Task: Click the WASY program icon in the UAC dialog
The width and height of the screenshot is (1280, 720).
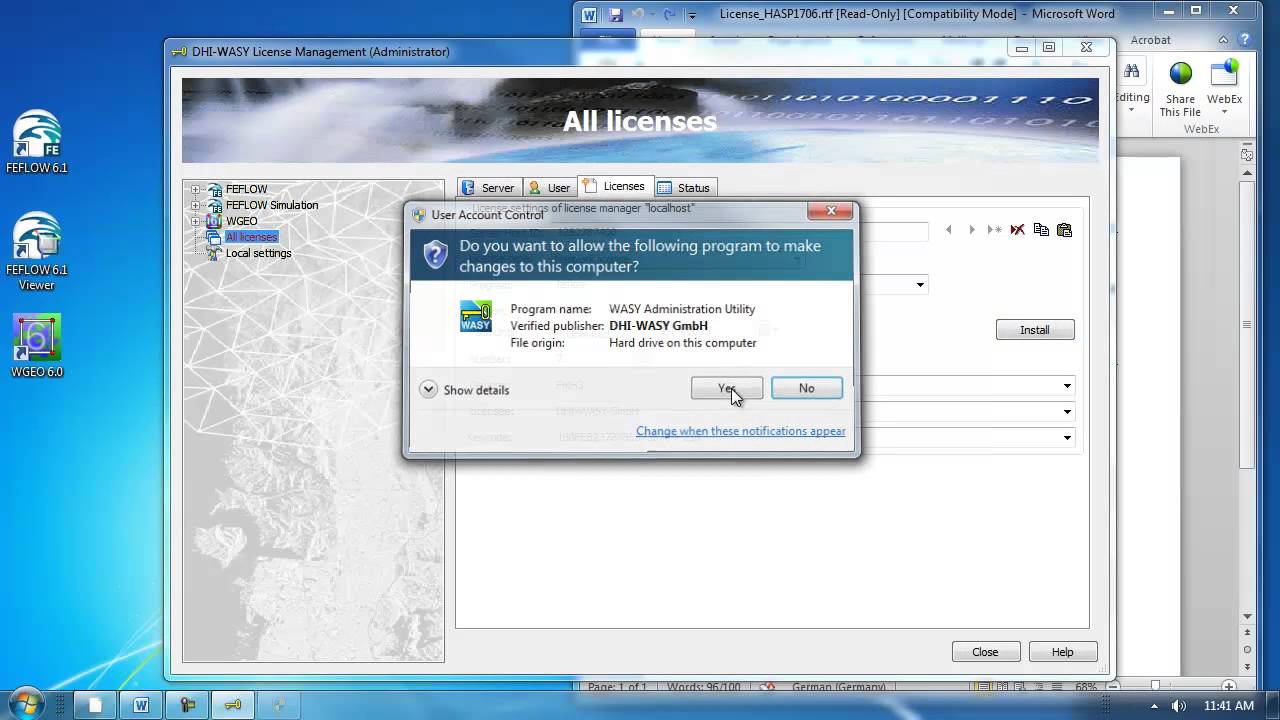Action: pos(476,316)
